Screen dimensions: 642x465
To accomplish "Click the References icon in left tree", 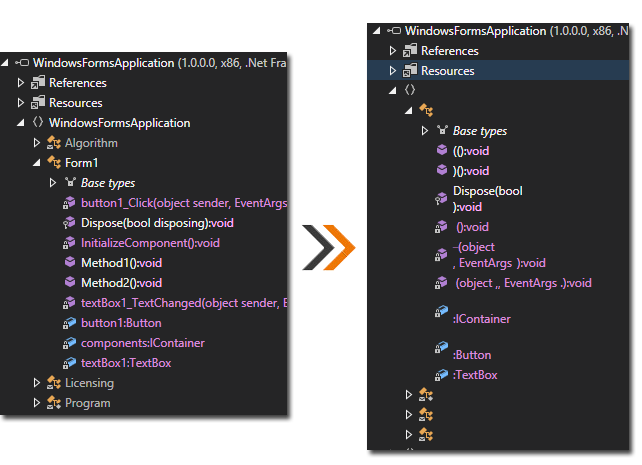I will (38, 82).
